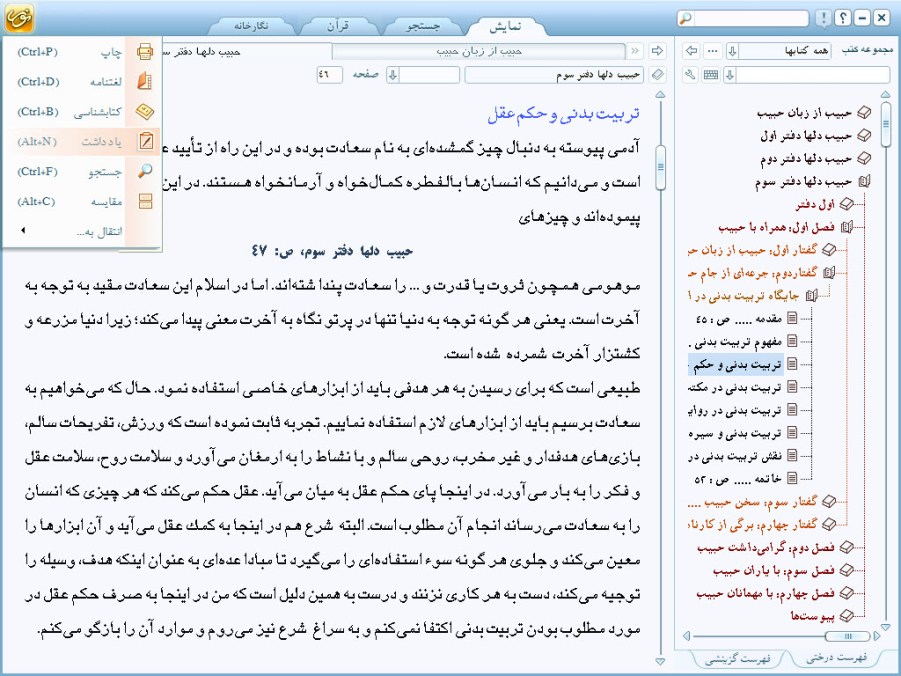This screenshot has width=901, height=676.
Task: Click the double chevron beside the document tabs
Action: [634, 51]
